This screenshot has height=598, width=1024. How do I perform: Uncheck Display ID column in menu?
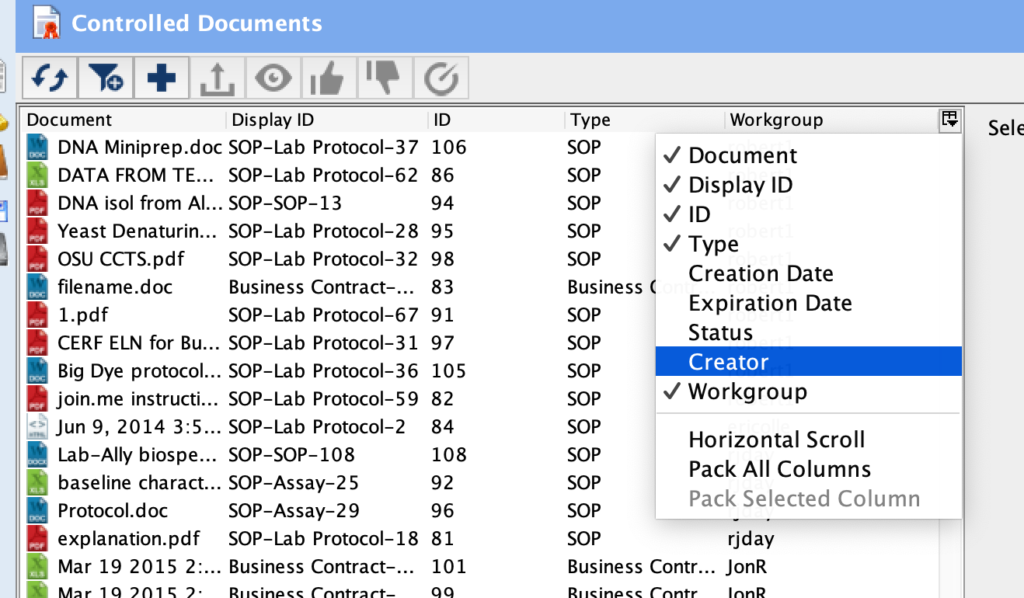point(740,185)
